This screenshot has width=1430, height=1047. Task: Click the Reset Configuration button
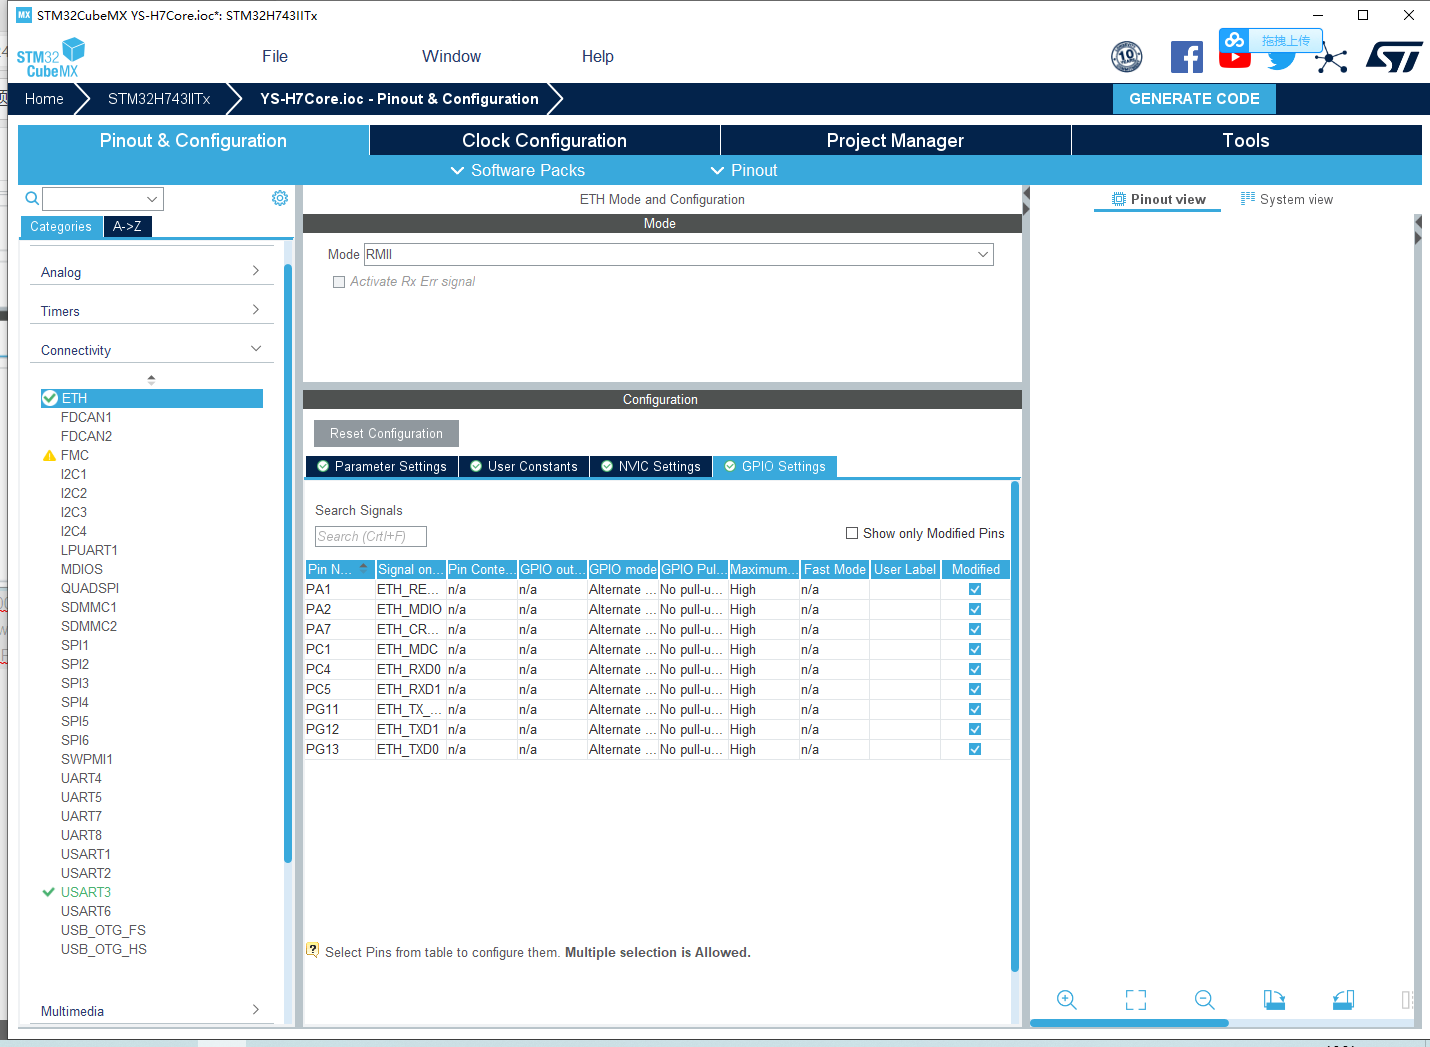pos(386,433)
